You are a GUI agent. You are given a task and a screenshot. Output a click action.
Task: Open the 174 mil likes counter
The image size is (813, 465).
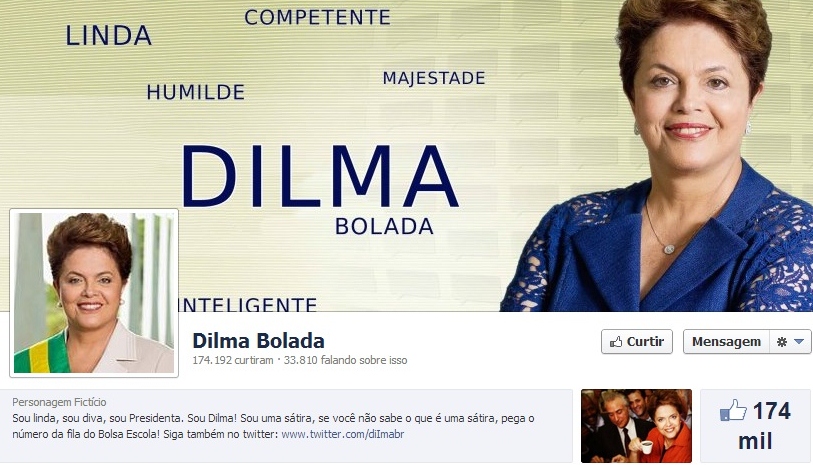pyautogui.click(x=755, y=426)
